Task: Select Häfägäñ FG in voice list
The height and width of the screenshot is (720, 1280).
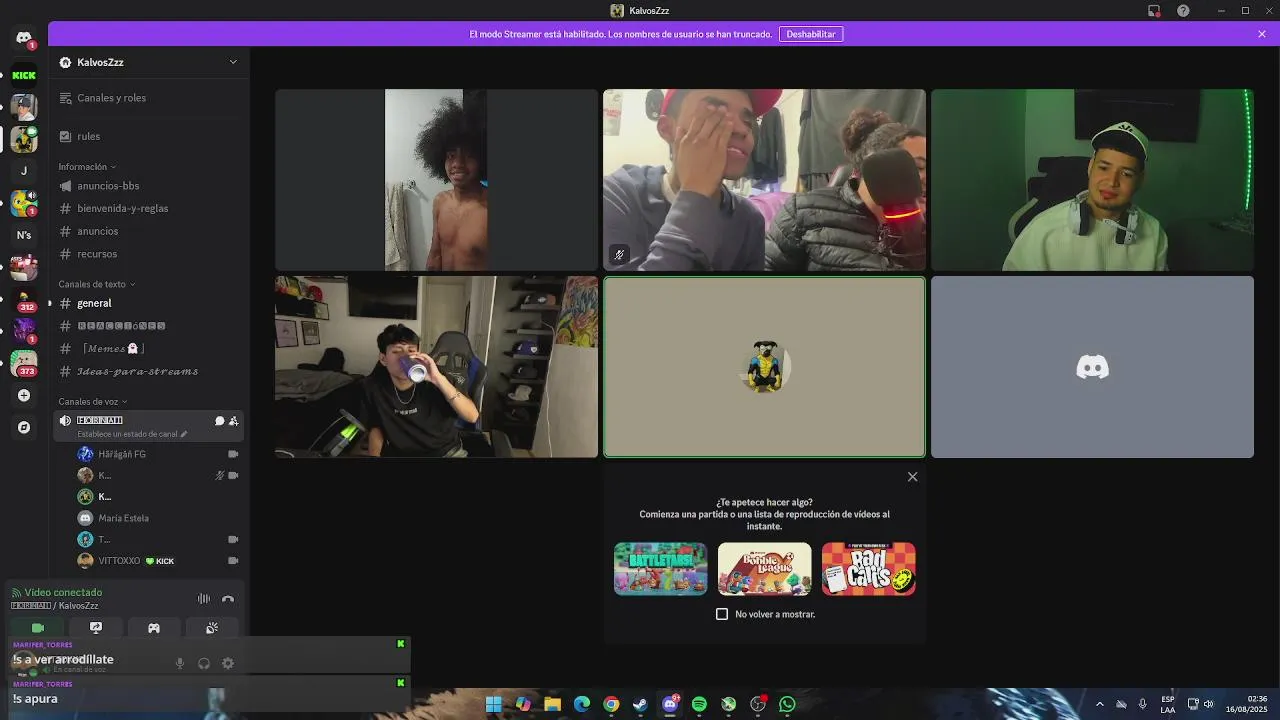Action: pos(158,454)
